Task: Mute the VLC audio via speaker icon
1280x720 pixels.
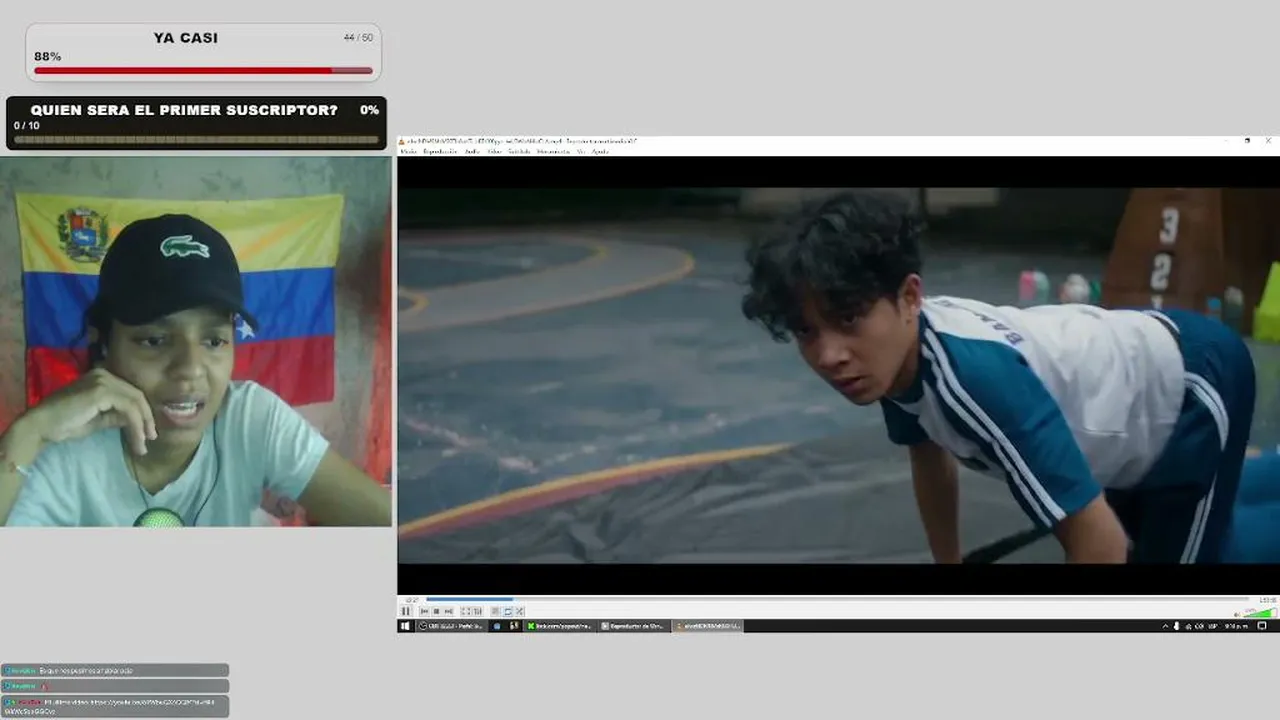Action: 1238,613
